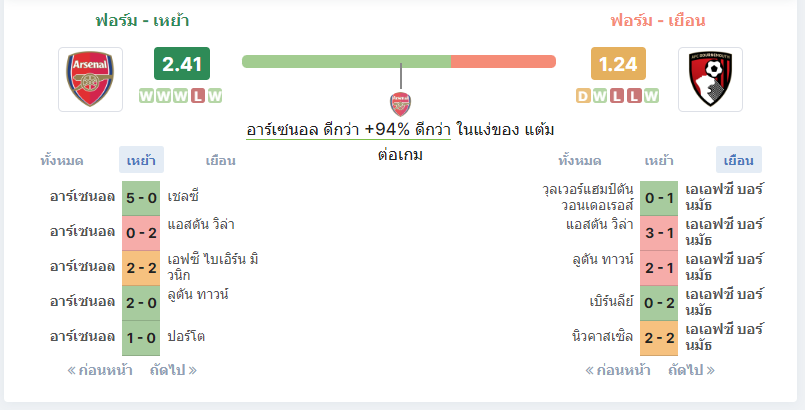Image resolution: width=805 pixels, height=410 pixels.
Task: Switch to เหย้า tab under Bournemouth form
Action: pos(659,160)
